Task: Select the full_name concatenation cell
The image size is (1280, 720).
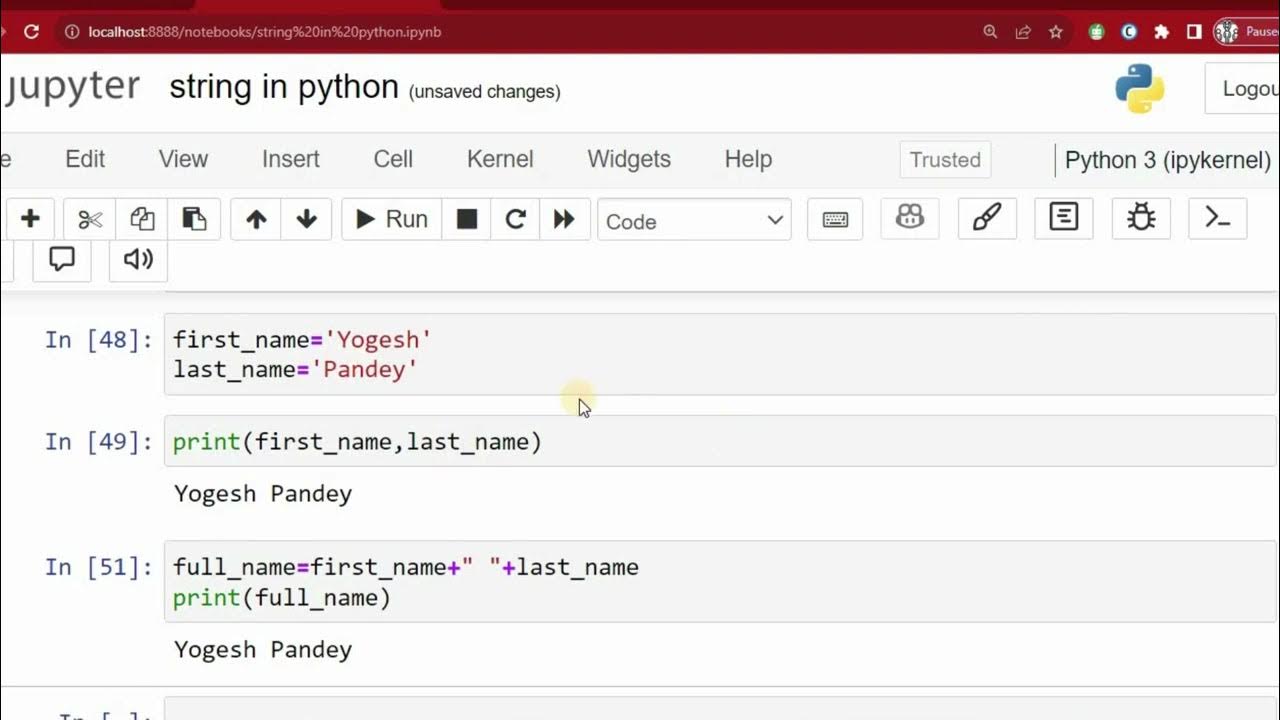Action: click(720, 582)
